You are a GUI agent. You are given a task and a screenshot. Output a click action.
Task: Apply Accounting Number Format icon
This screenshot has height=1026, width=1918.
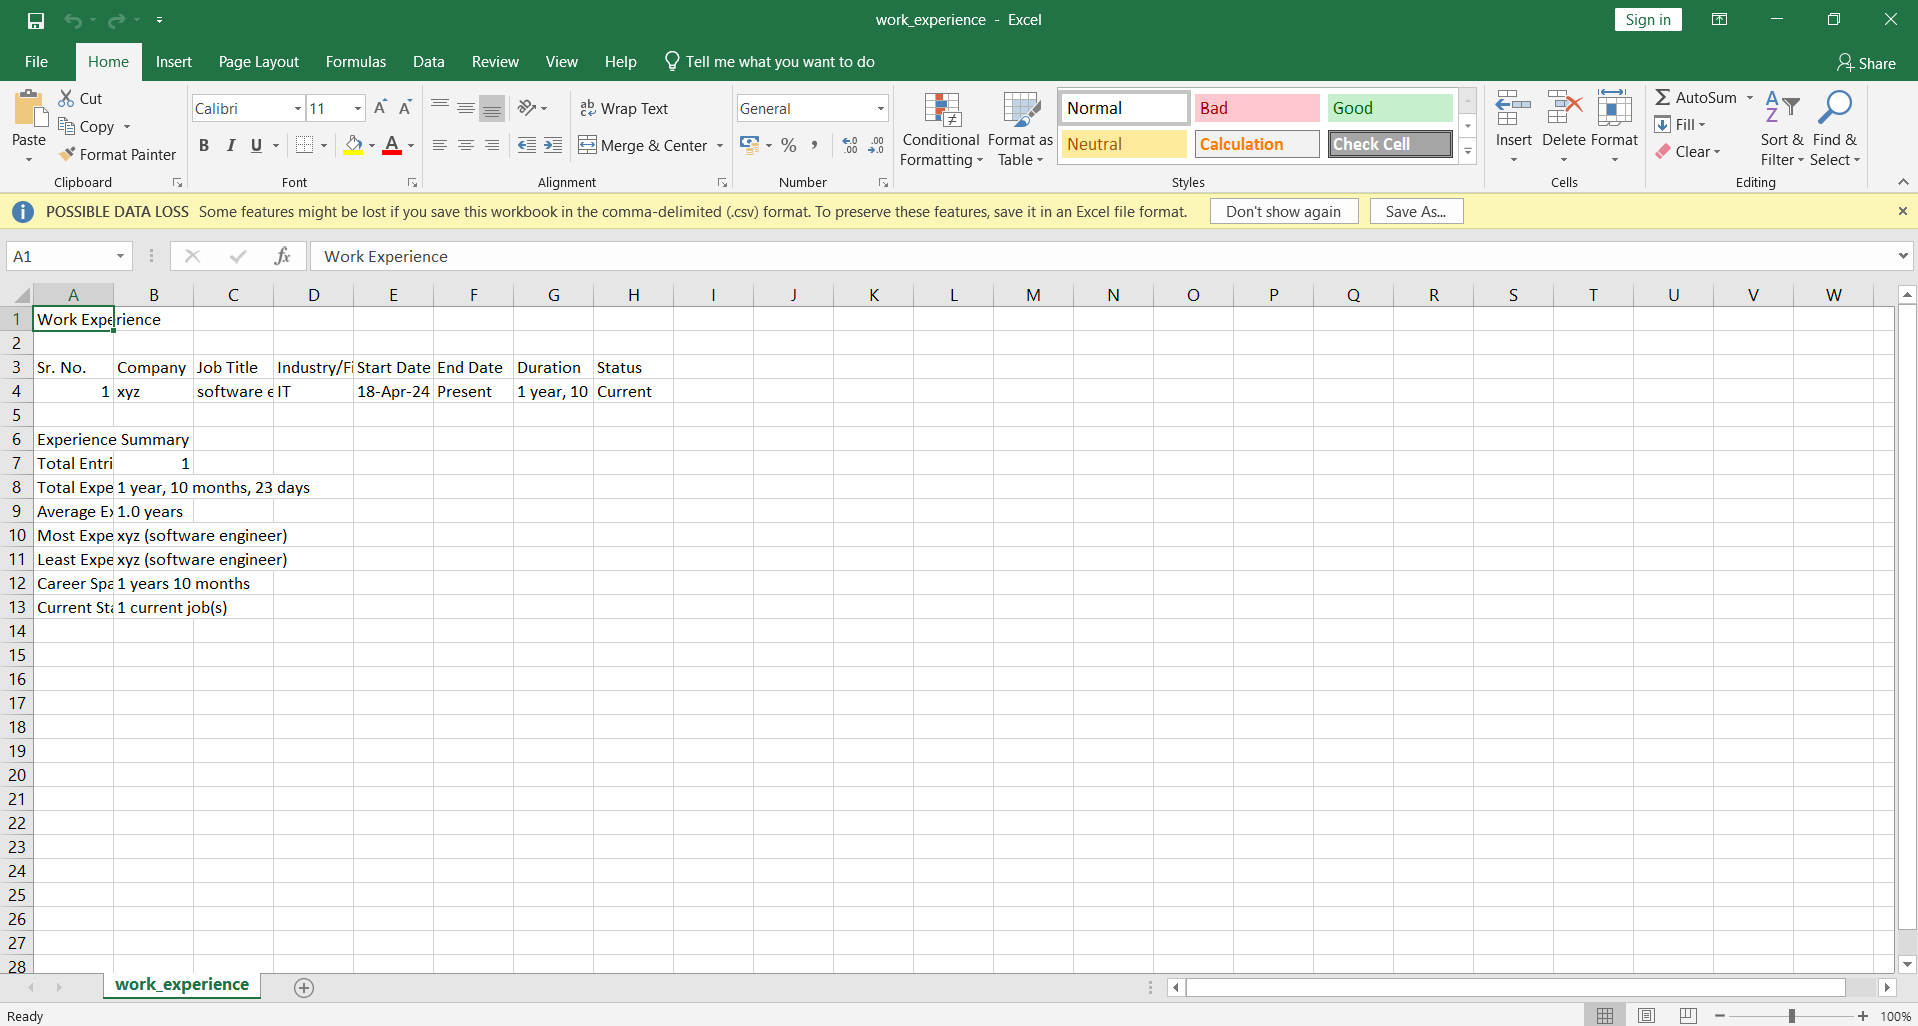pos(749,146)
